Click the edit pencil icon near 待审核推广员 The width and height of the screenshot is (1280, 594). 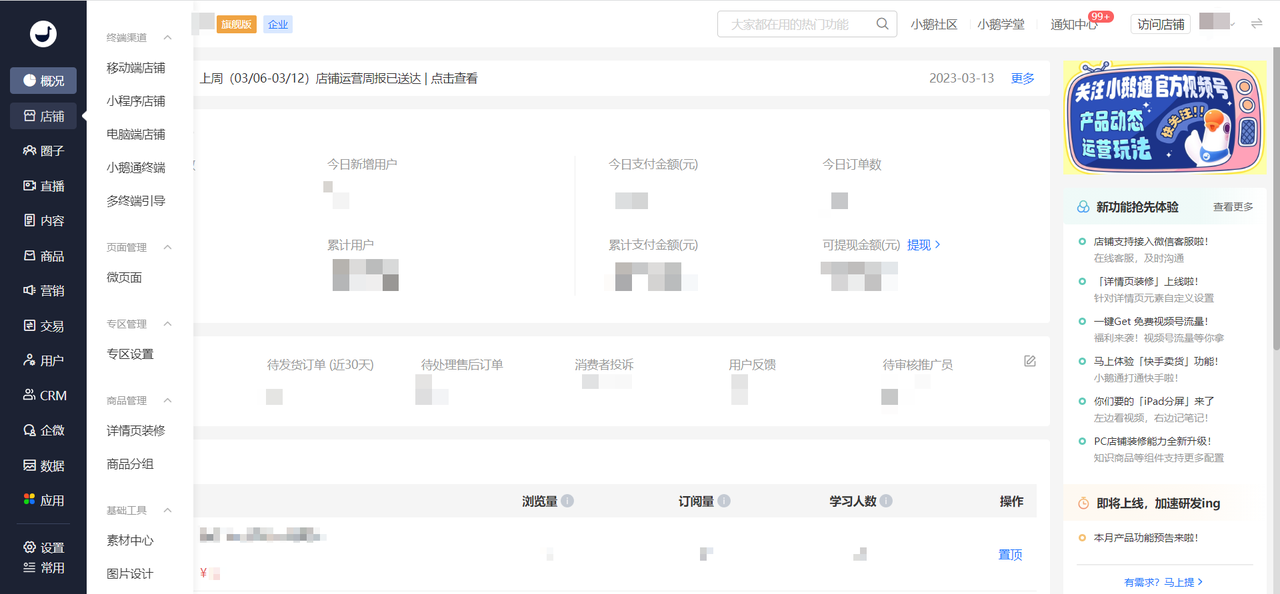click(x=1029, y=361)
